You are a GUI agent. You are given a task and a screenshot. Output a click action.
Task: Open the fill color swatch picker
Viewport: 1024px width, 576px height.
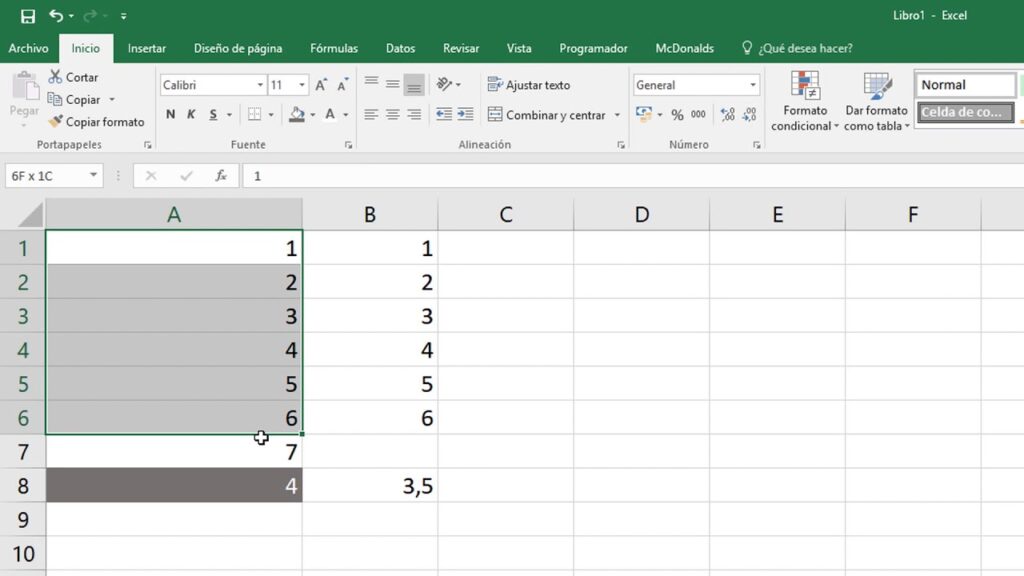311,115
